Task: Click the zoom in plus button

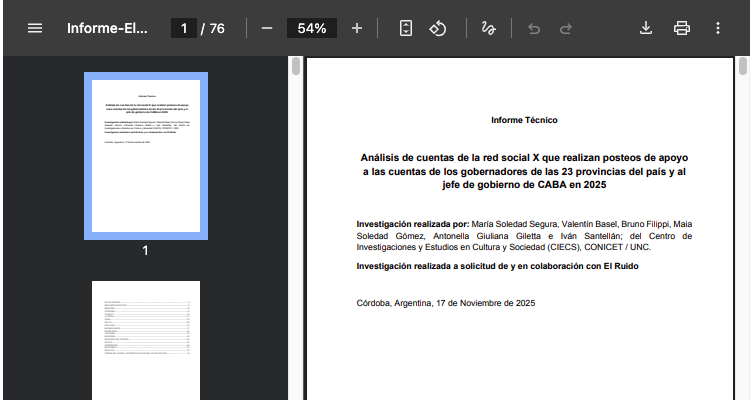Action: click(357, 28)
